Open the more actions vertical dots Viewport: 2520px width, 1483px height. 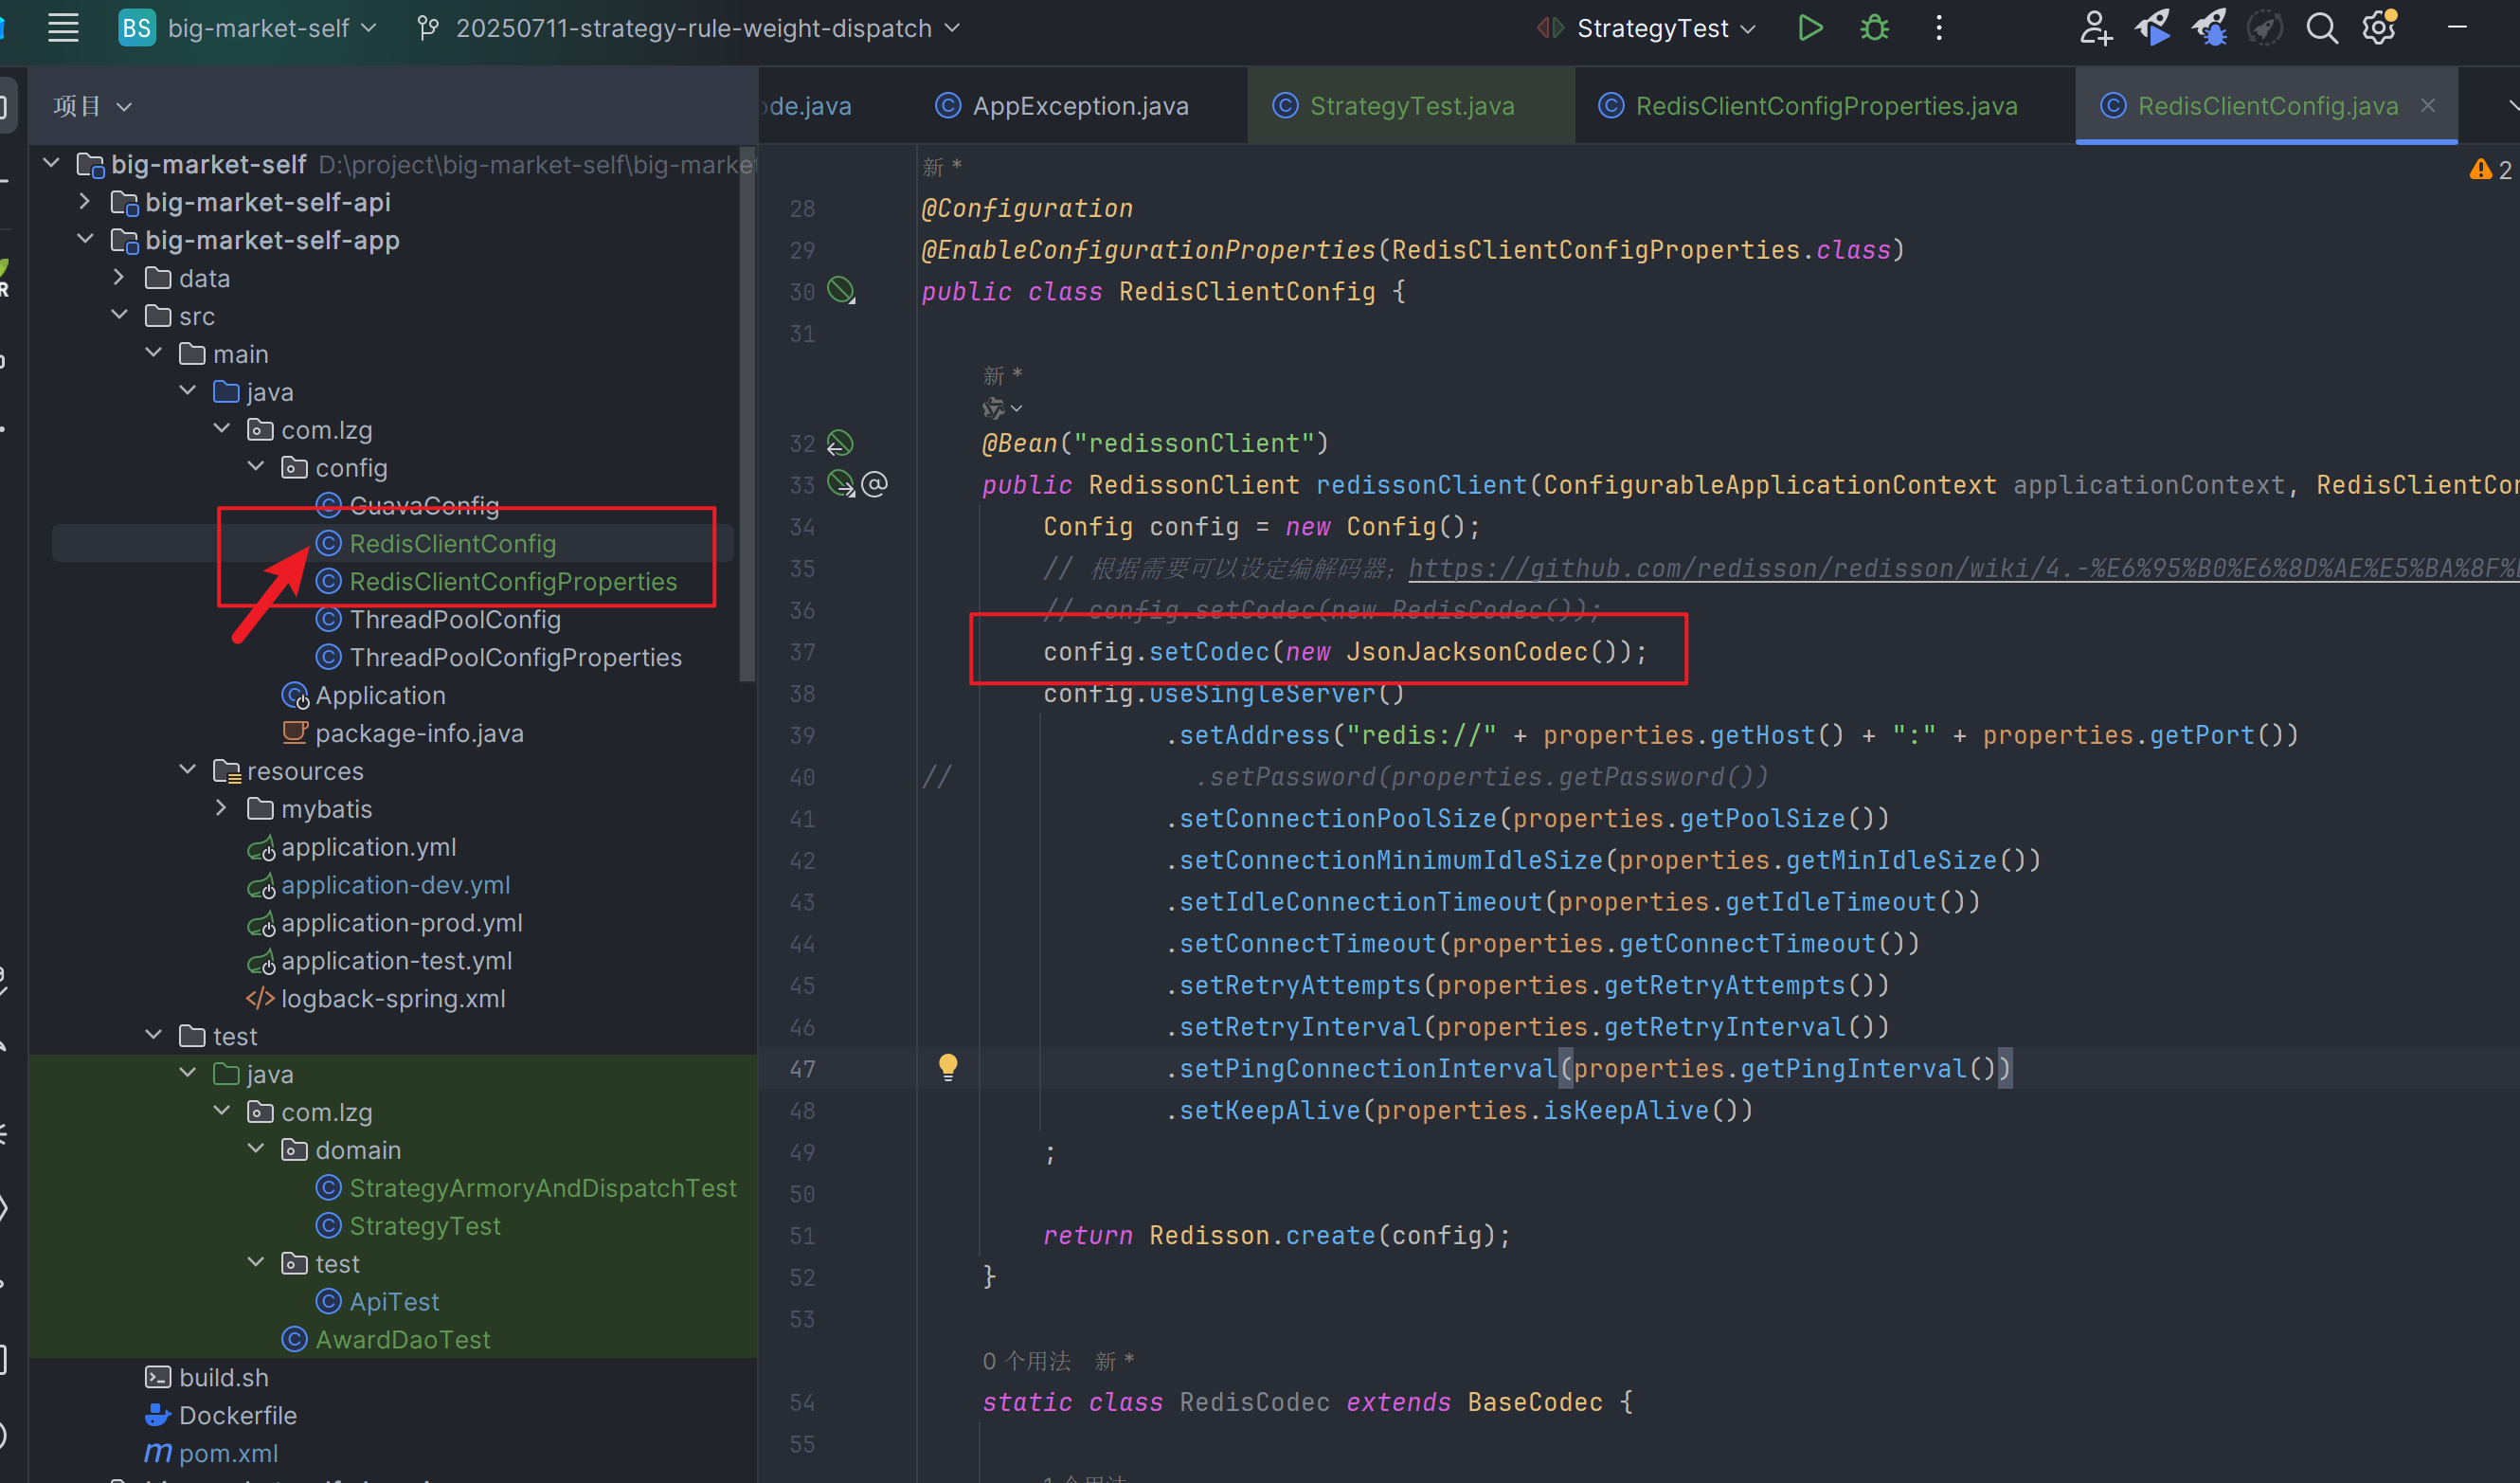(1939, 28)
